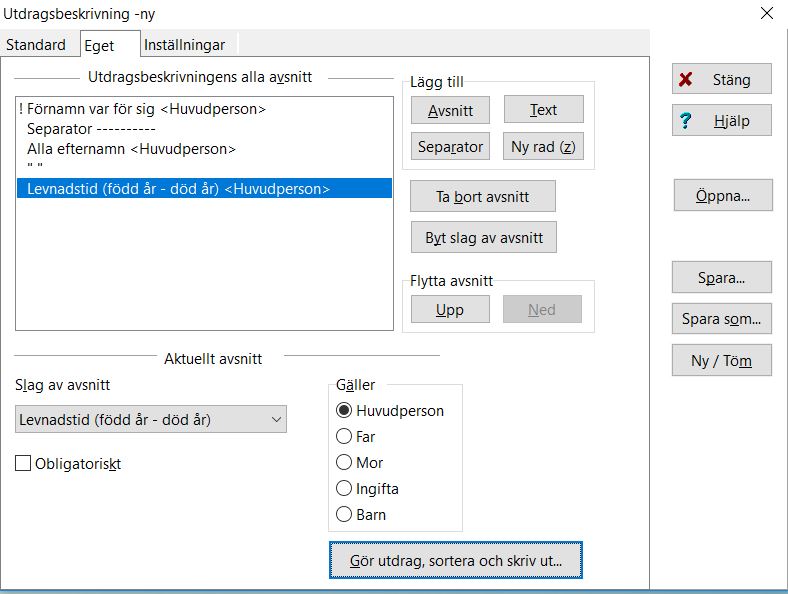The image size is (788, 594).
Task: Enable the Obligatoriskt checkbox
Action: [x=24, y=464]
